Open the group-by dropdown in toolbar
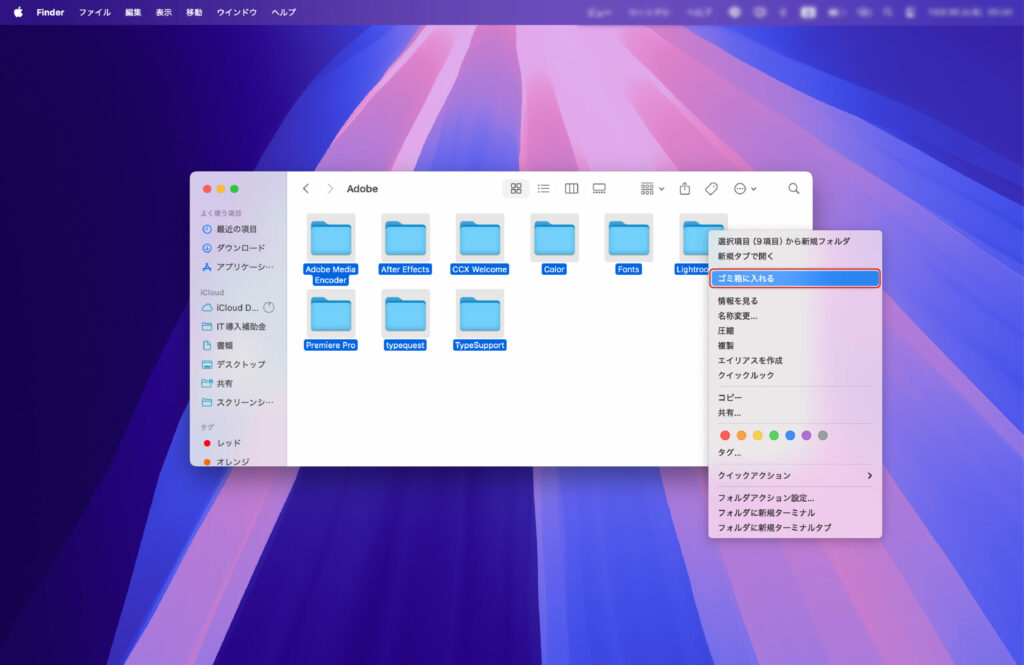The width and height of the screenshot is (1024, 665). [x=652, y=188]
